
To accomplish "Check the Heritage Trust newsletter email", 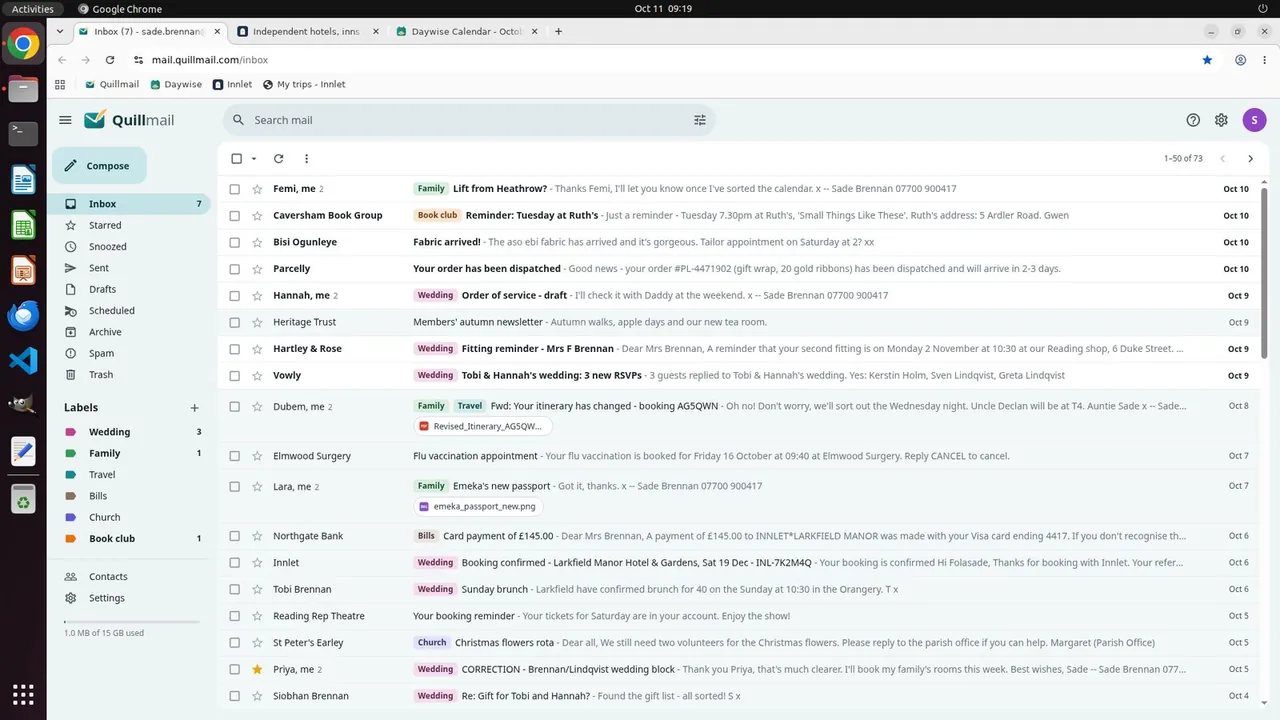I will [235, 322].
